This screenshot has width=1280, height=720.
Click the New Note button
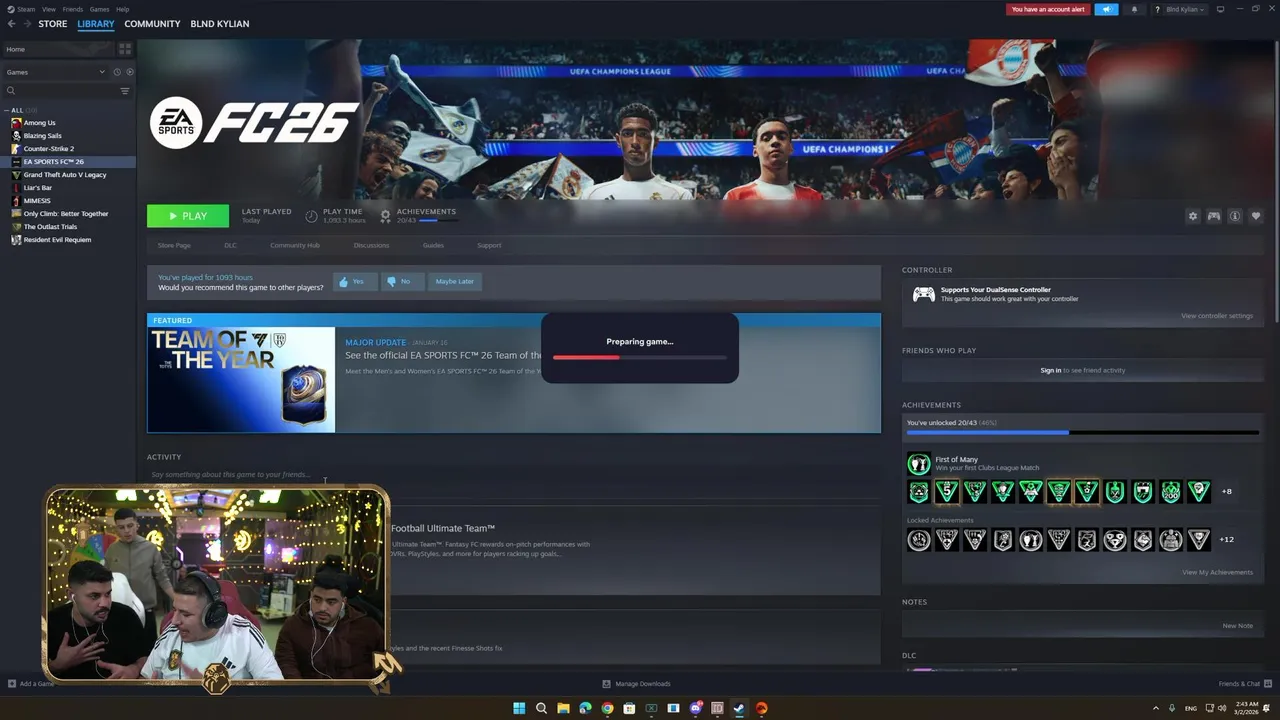1237,626
